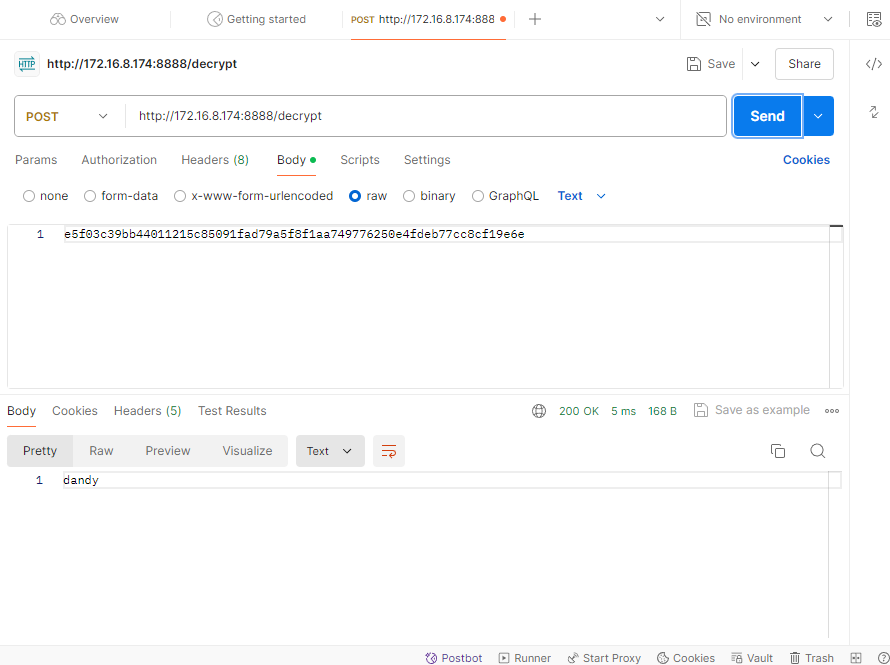Switch to the Getting started tab
The image size is (890, 665).
[x=256, y=19]
